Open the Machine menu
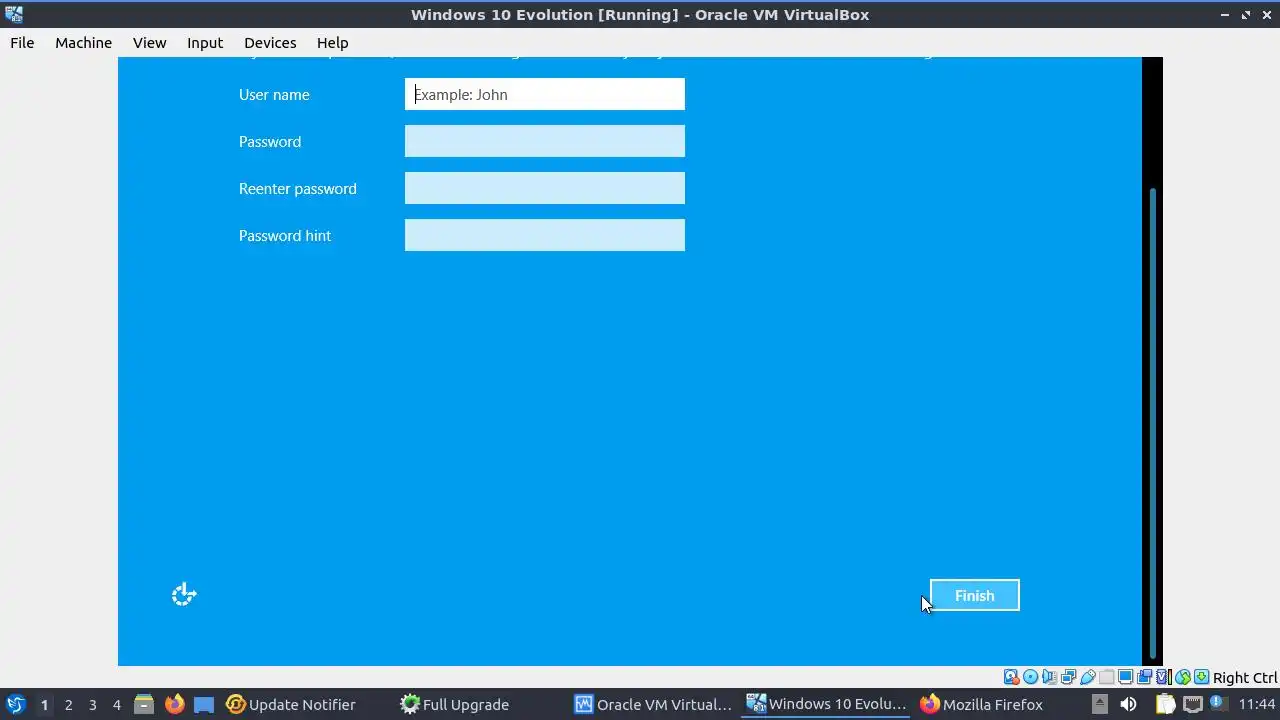Image resolution: width=1280 pixels, height=720 pixels. point(83,42)
